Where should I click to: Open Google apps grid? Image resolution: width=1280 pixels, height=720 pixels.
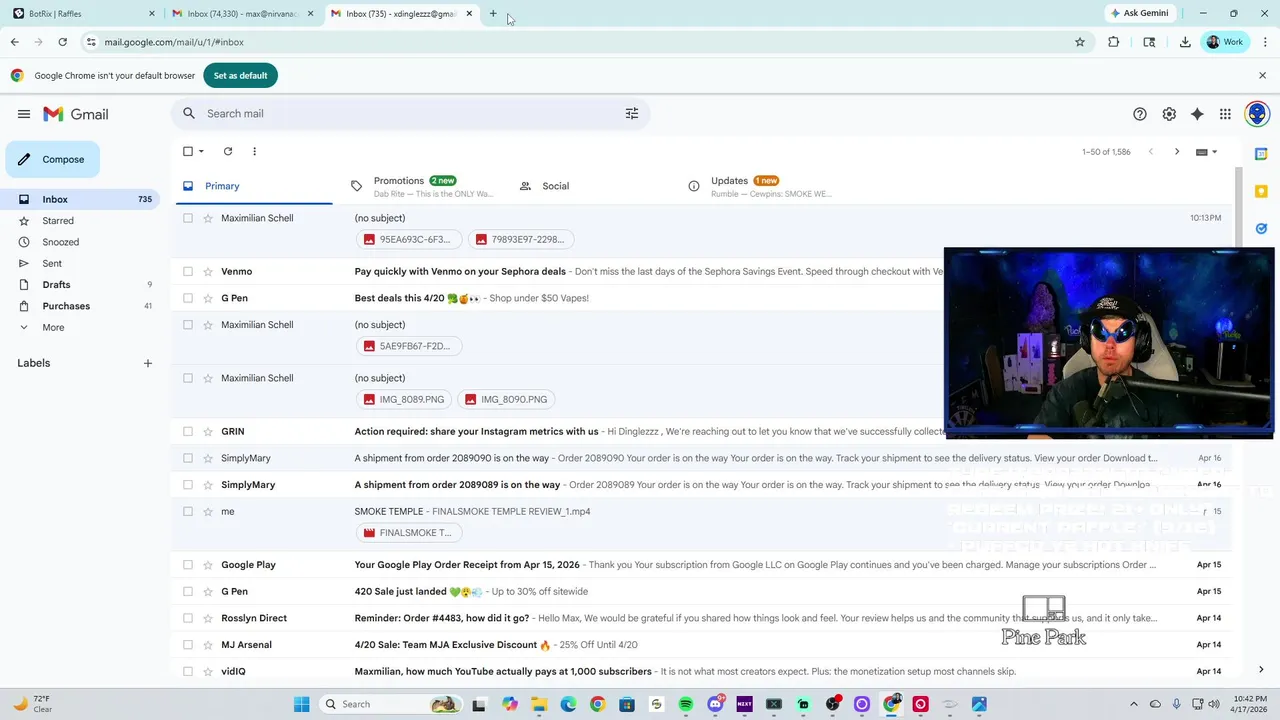pos(1225,114)
